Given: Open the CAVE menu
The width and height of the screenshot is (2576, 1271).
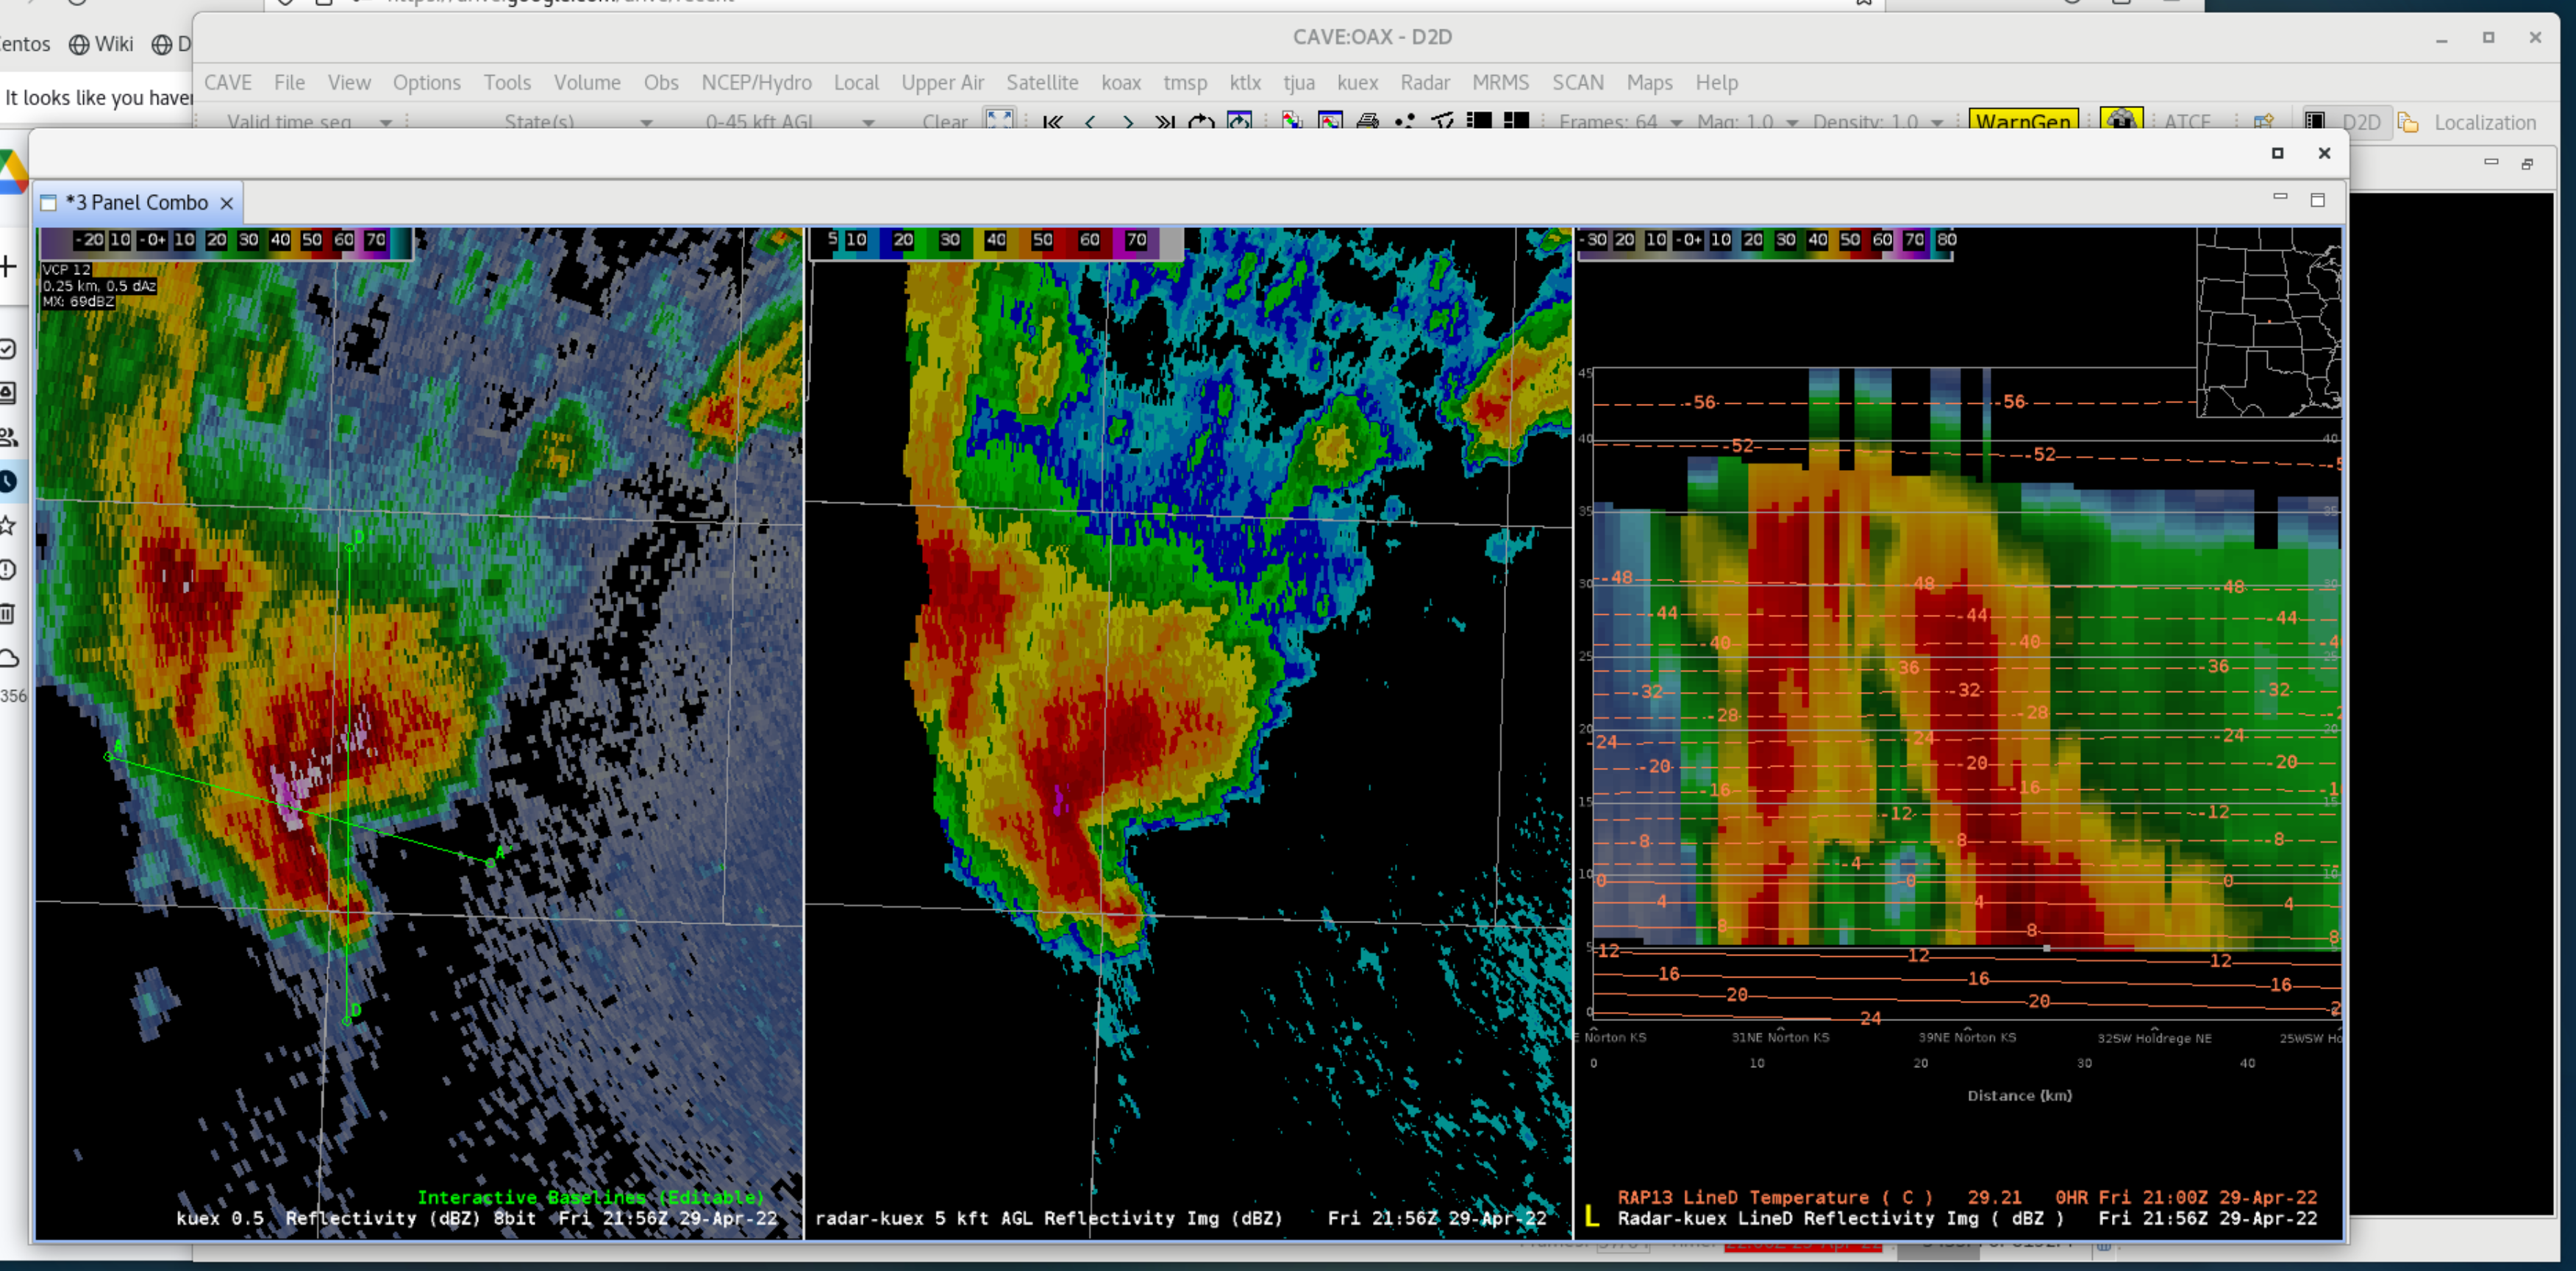Looking at the screenshot, I should tap(228, 83).
